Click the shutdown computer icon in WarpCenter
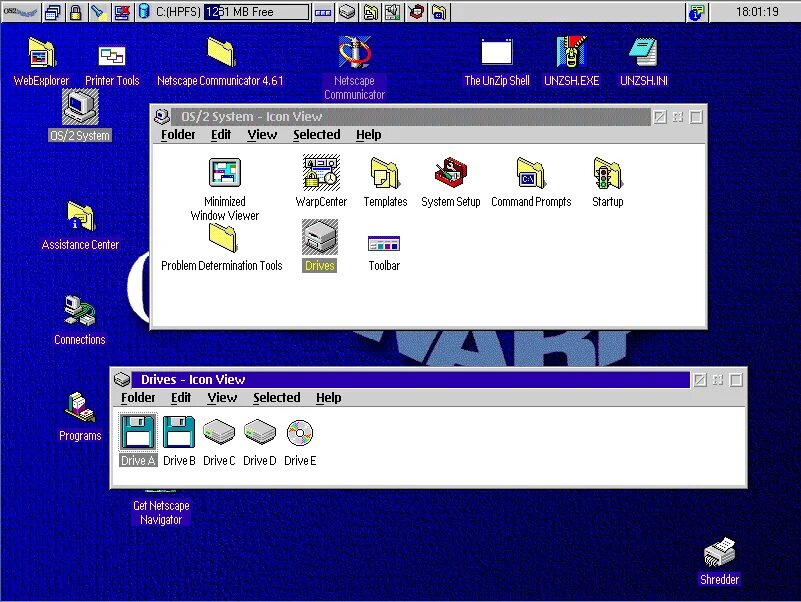This screenshot has width=801, height=602. [x=122, y=12]
